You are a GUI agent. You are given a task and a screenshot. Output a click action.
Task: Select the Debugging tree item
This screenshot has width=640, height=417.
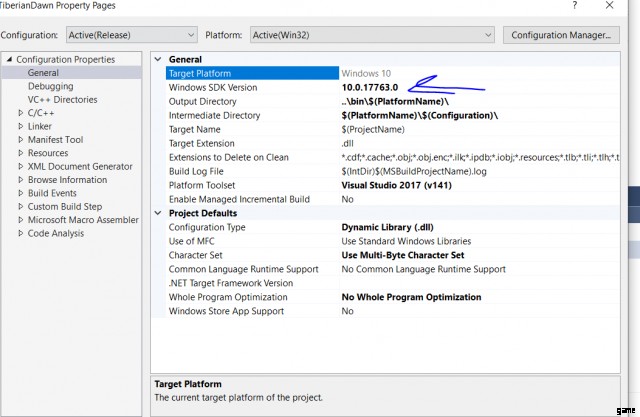point(50,87)
